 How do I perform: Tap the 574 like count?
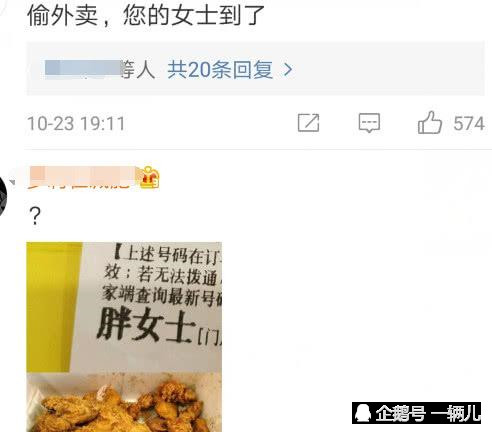(x=469, y=124)
